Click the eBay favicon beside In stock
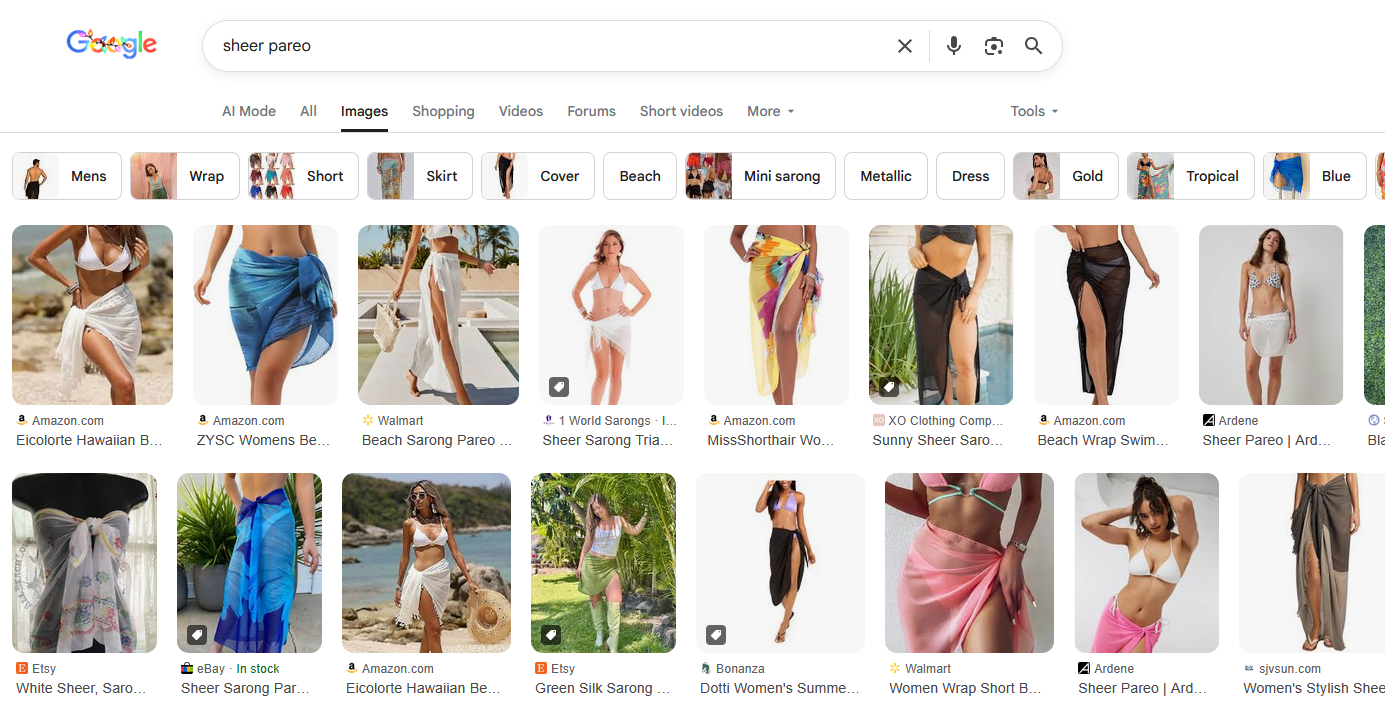This screenshot has width=1385, height=703. [x=187, y=669]
